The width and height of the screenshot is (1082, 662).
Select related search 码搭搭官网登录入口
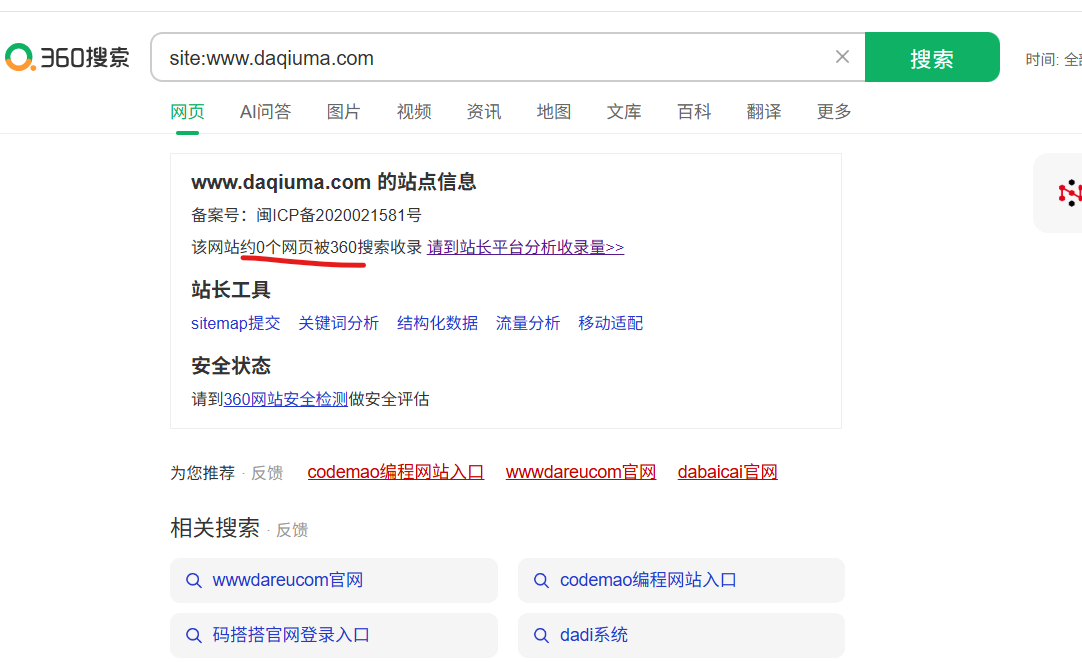(x=334, y=635)
